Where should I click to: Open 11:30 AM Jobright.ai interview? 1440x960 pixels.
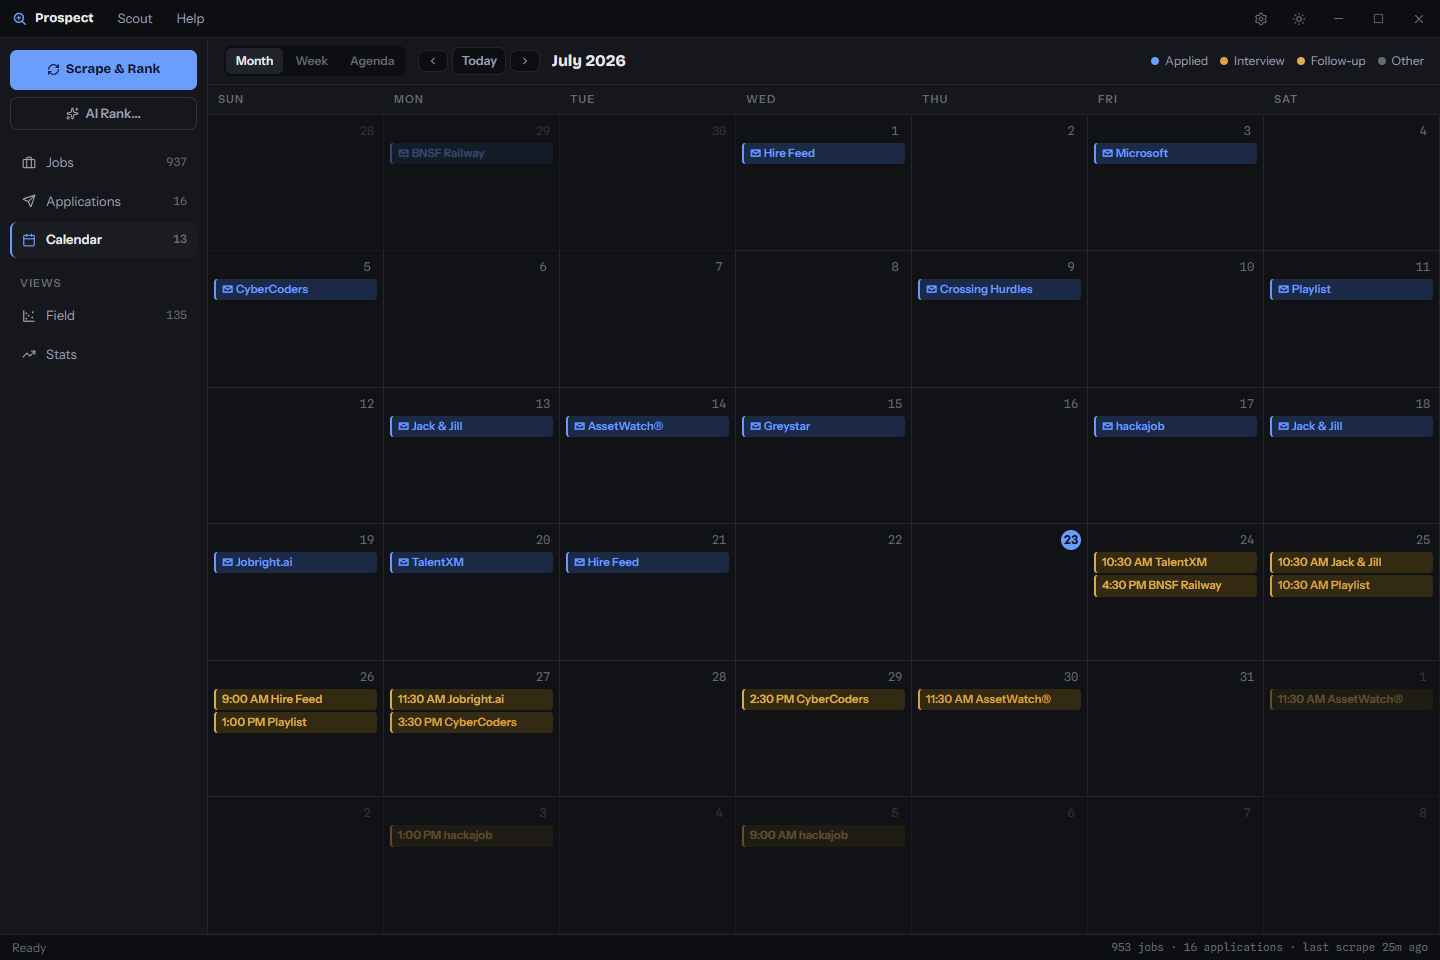471,700
